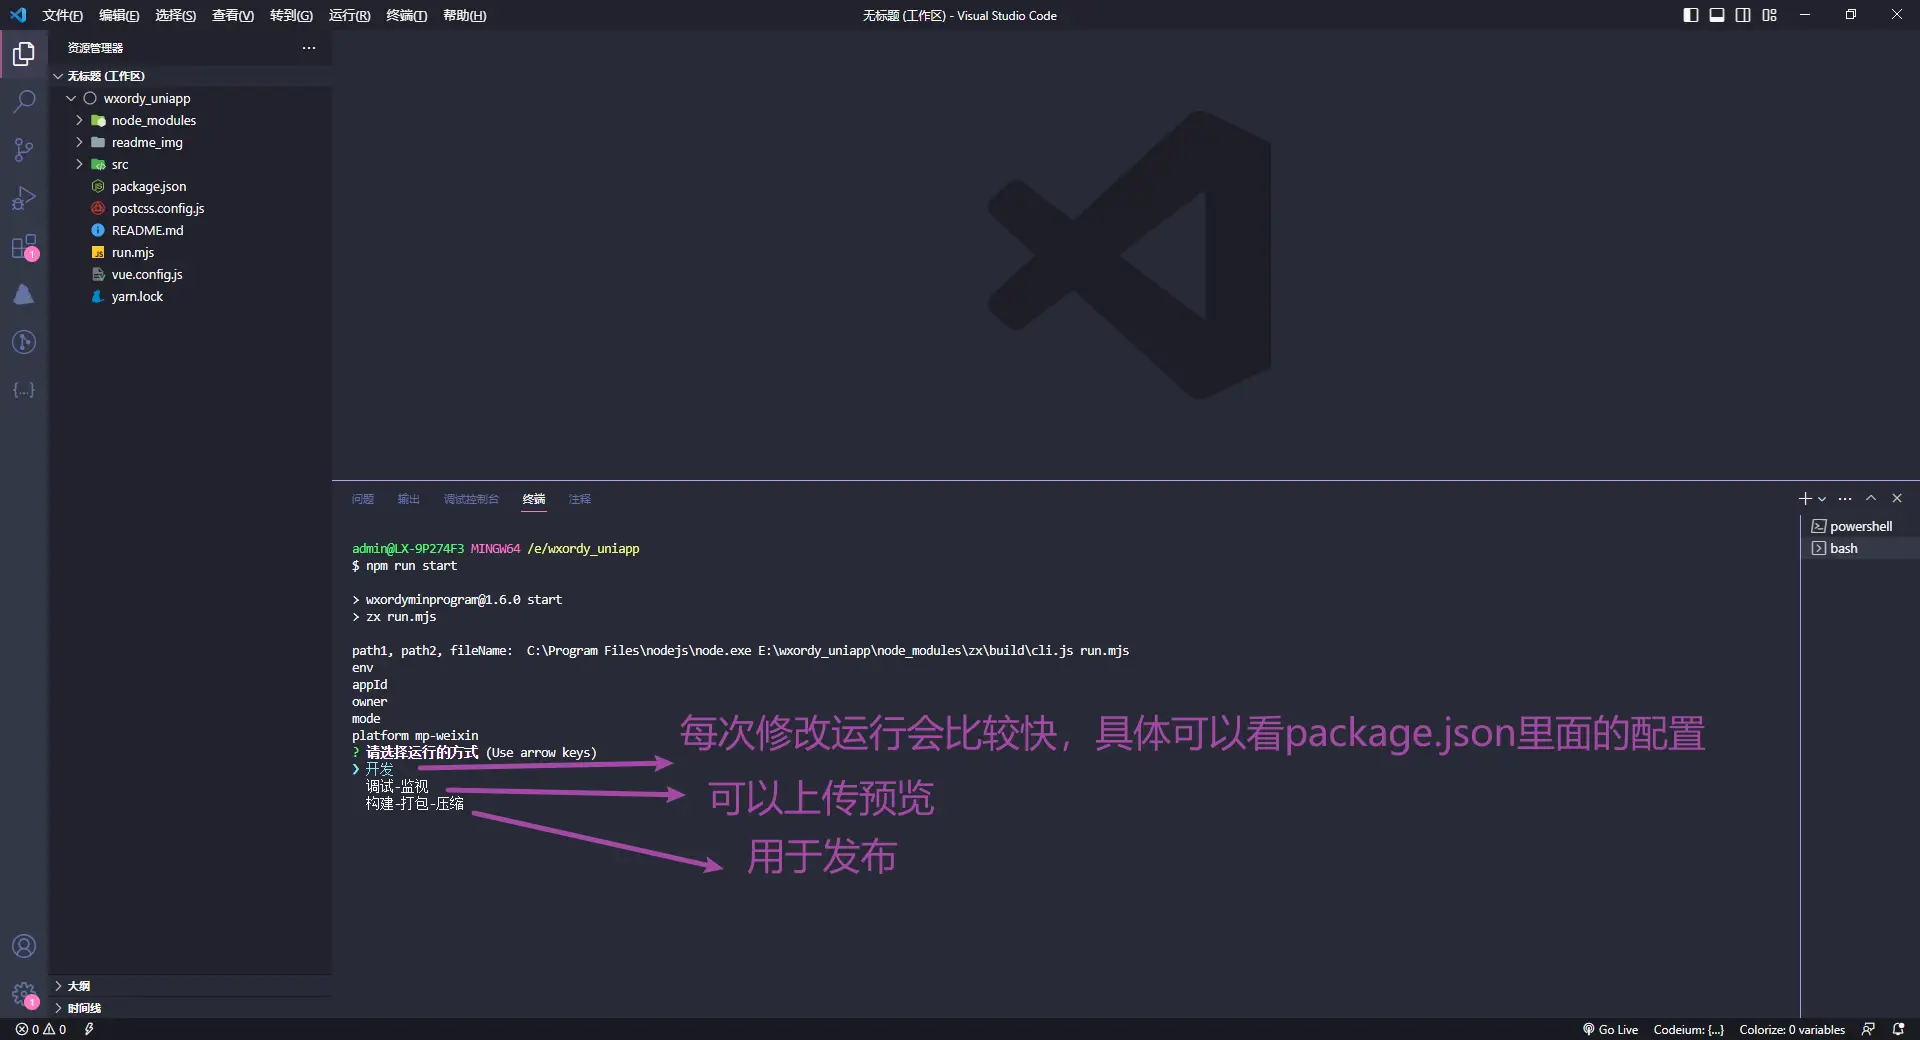The image size is (1920, 1040).
Task: Open the 终端(T) menu
Action: coord(406,15)
